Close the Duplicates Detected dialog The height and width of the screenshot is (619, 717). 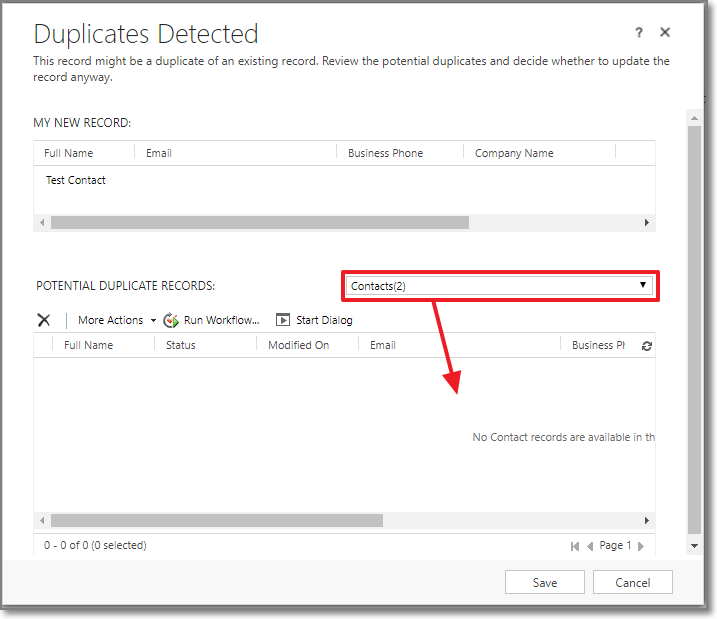(665, 33)
